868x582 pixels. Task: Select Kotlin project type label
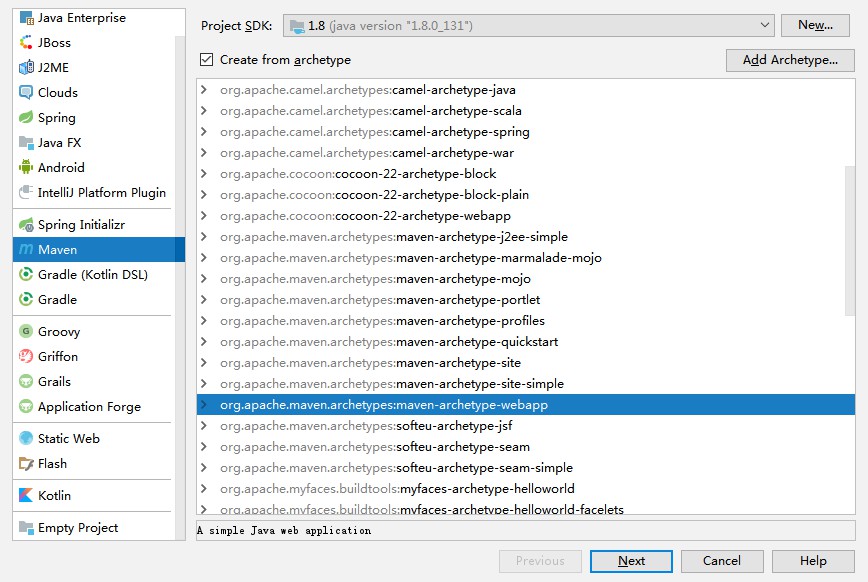(x=54, y=495)
